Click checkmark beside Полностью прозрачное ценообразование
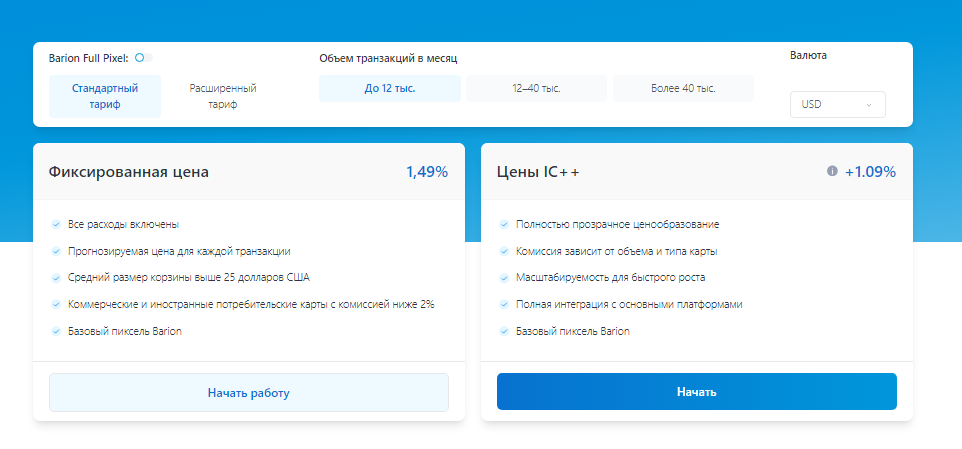This screenshot has height=449, width=962. [504, 224]
